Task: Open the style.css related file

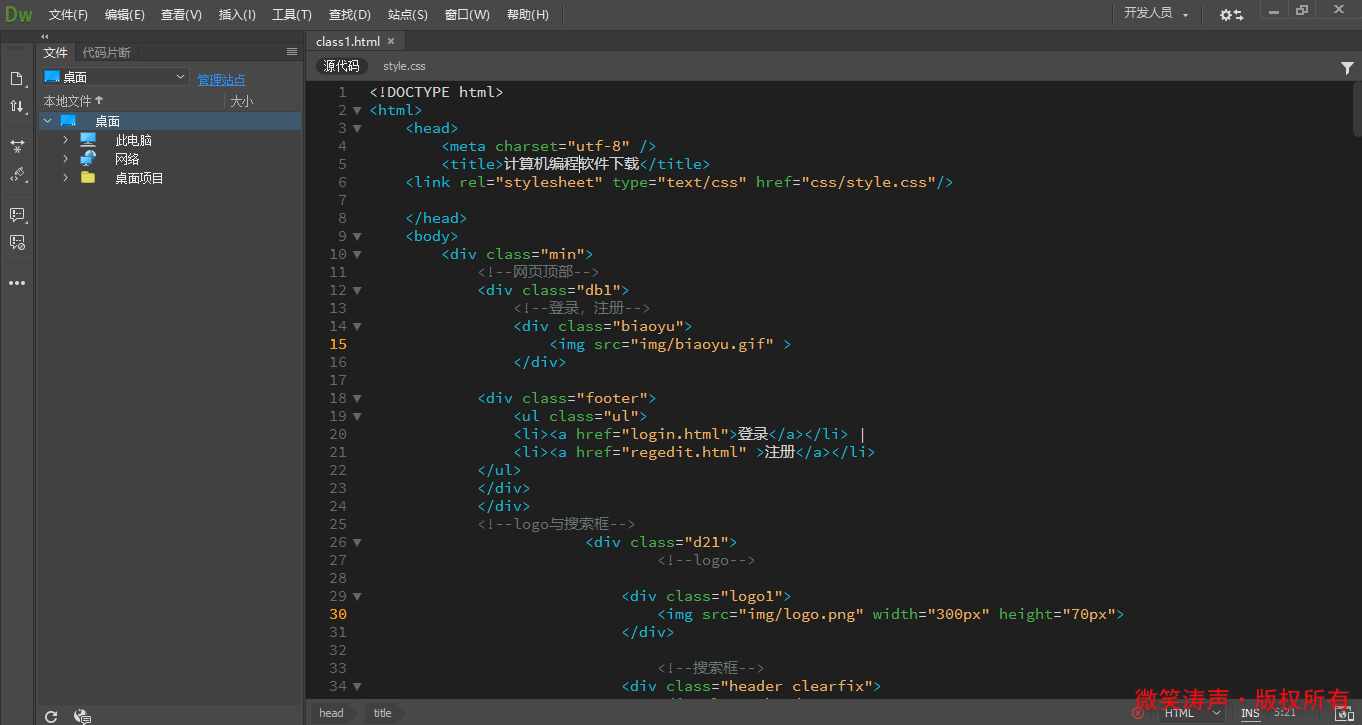Action: coord(404,66)
